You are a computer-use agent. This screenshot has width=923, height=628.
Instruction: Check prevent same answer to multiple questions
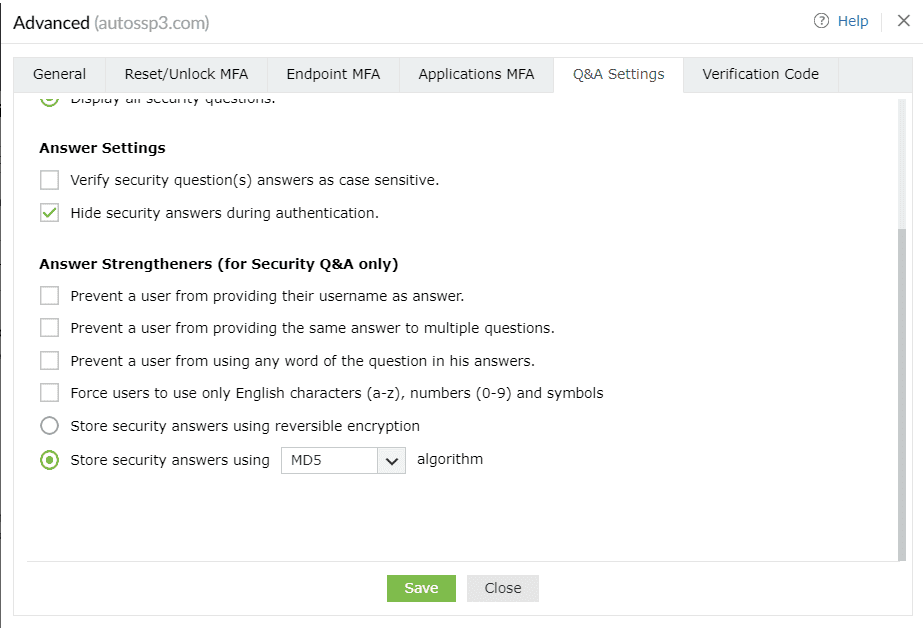tap(50, 328)
